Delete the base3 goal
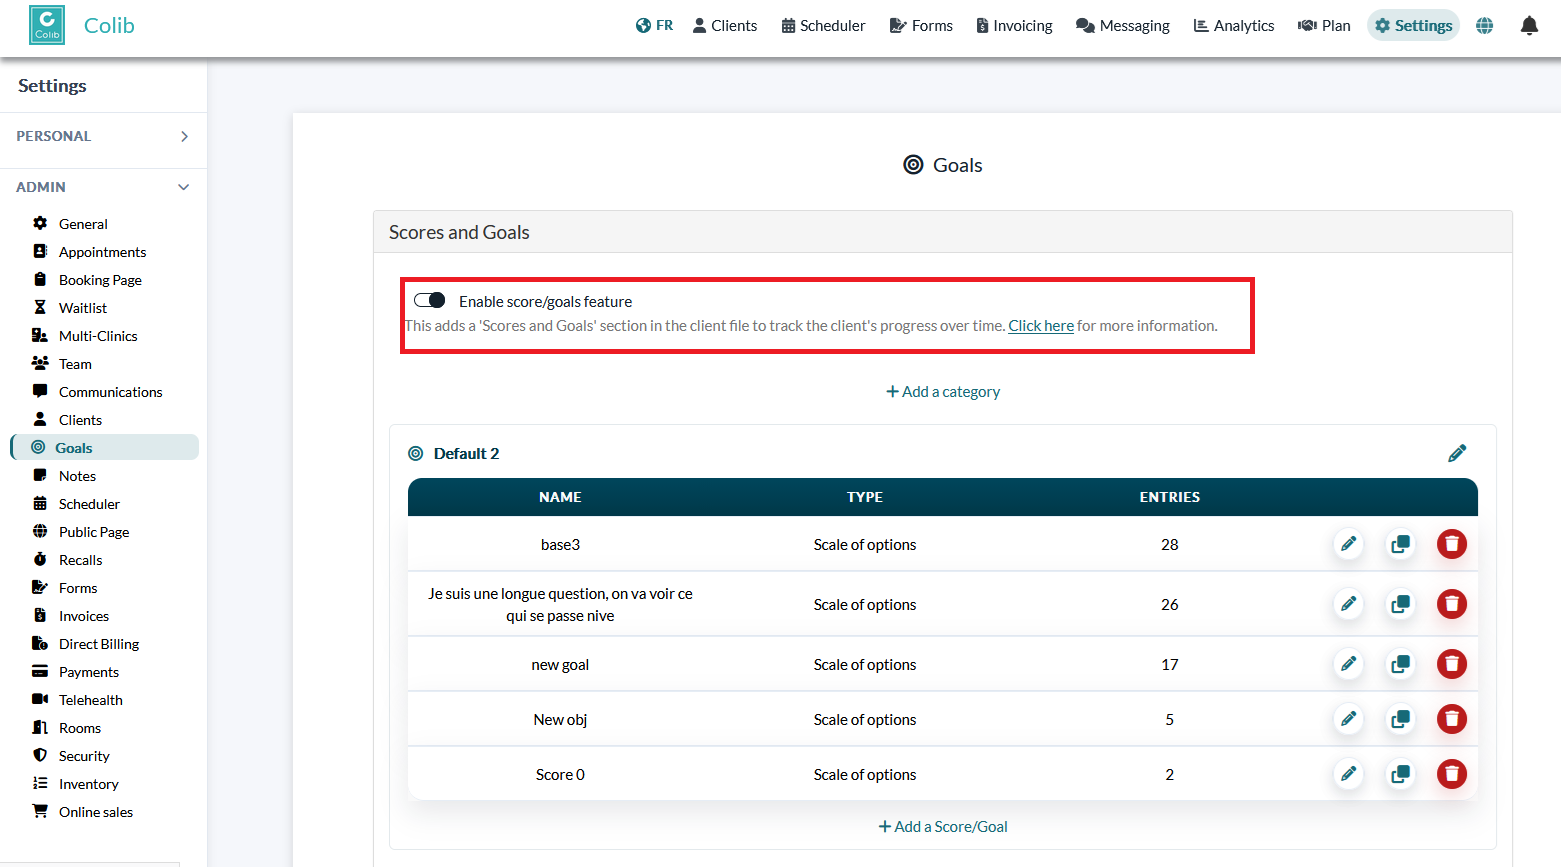The height and width of the screenshot is (867, 1561). pos(1452,544)
